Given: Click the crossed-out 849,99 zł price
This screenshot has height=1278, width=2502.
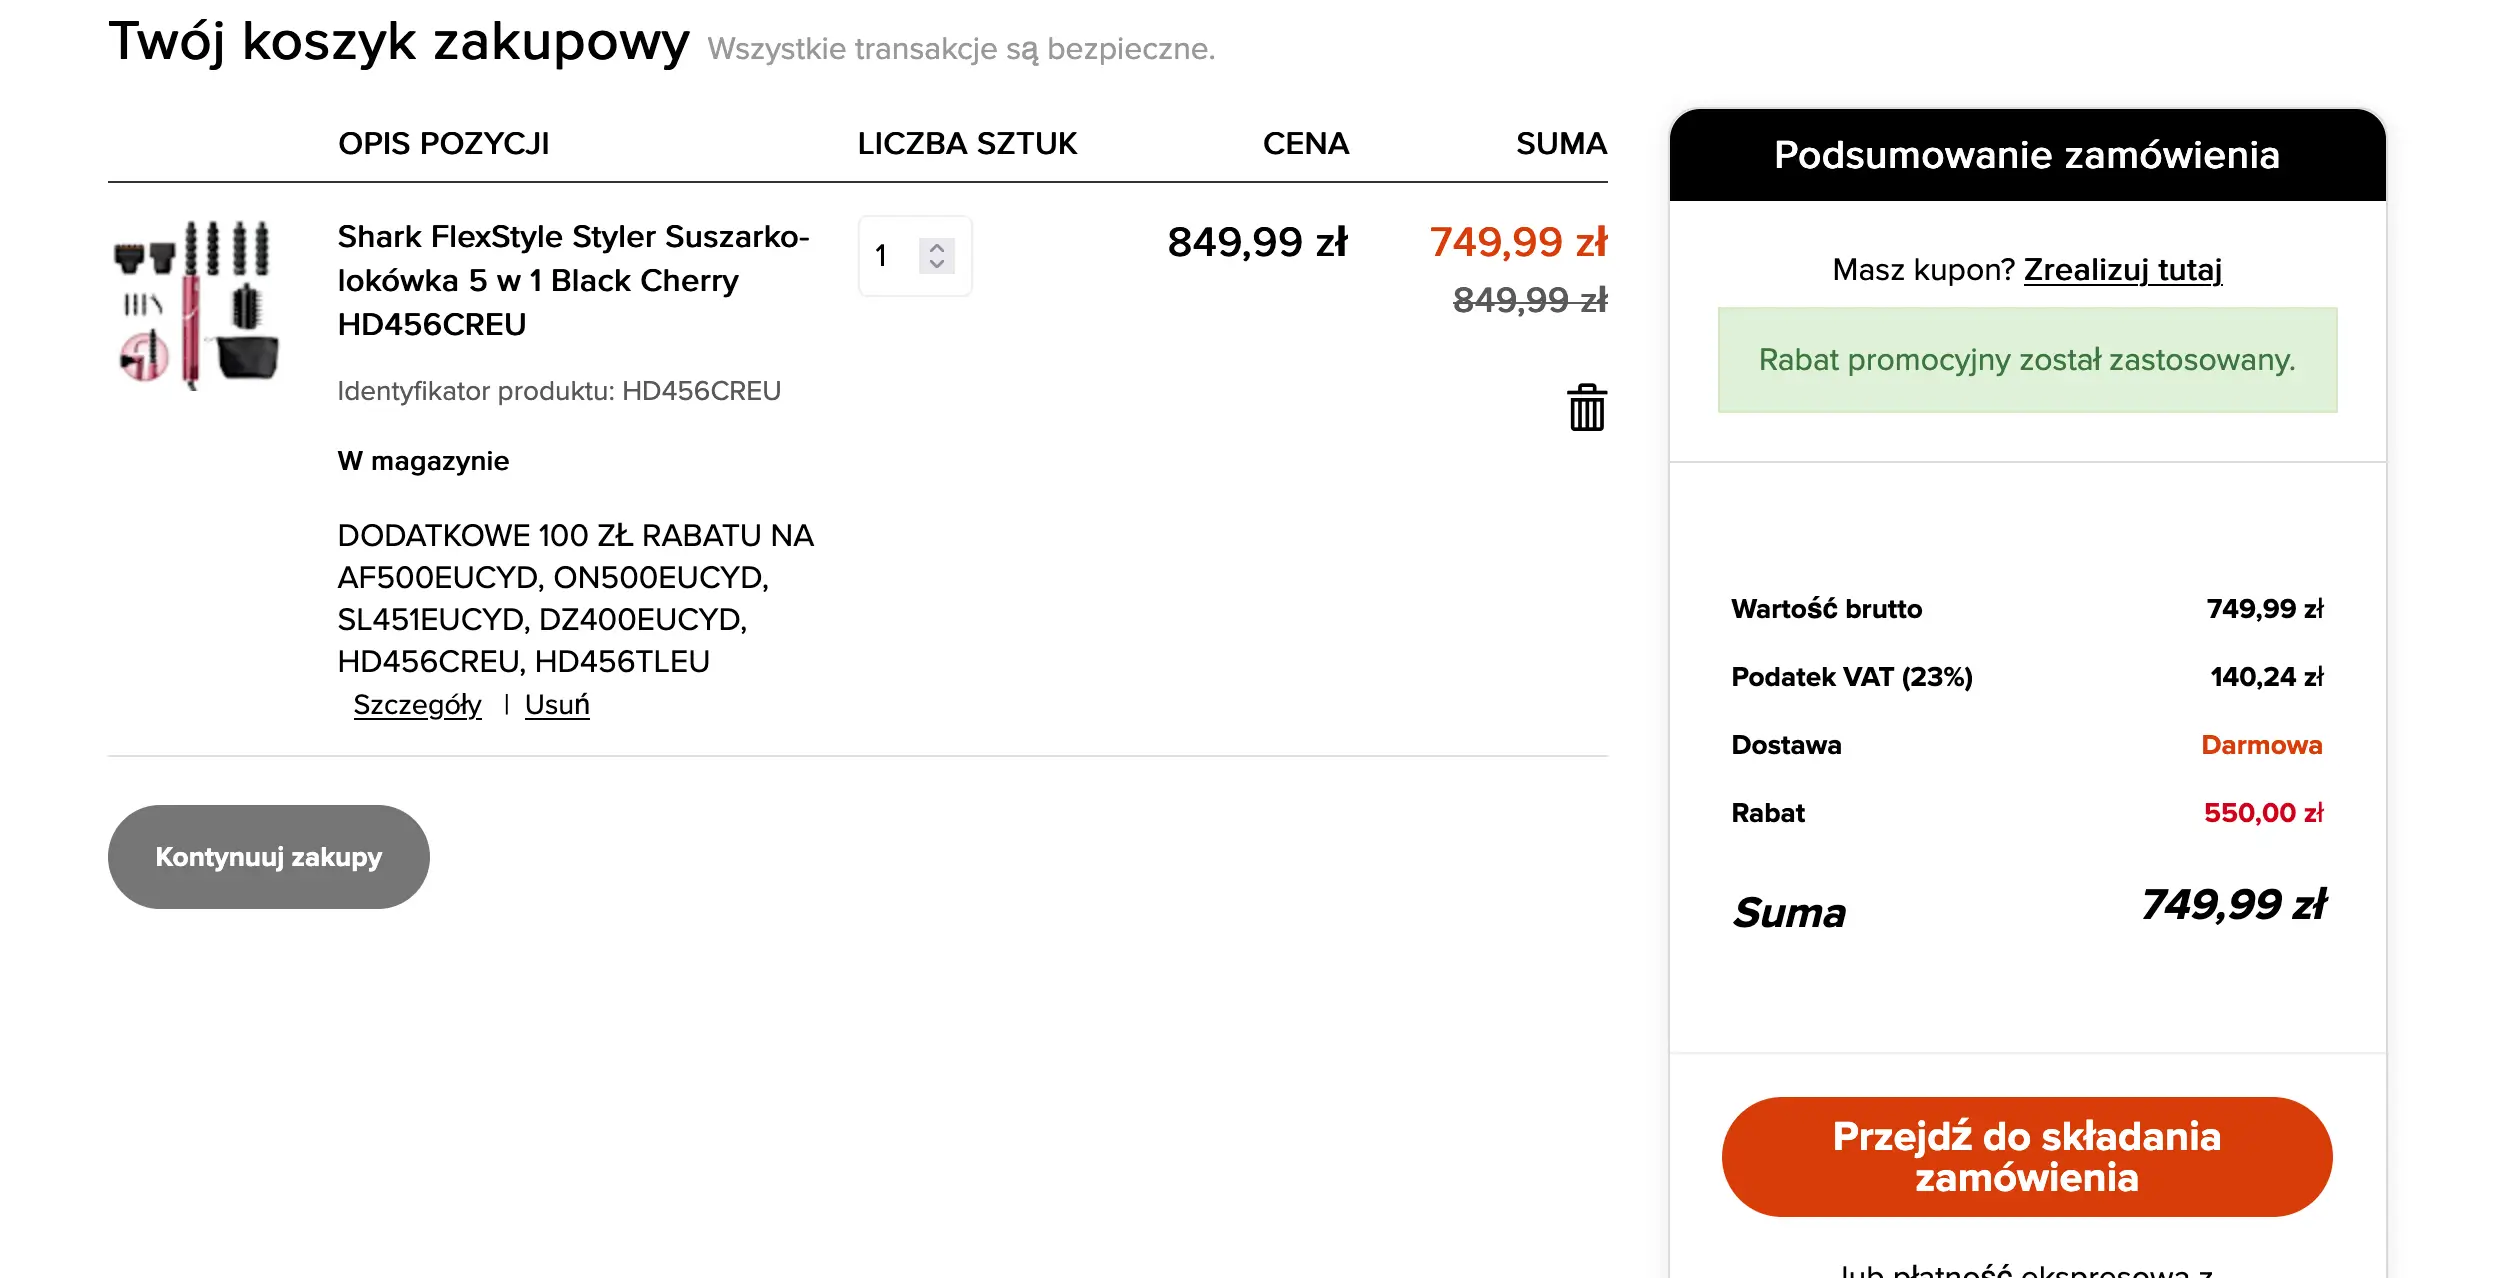Looking at the screenshot, I should tap(1529, 299).
